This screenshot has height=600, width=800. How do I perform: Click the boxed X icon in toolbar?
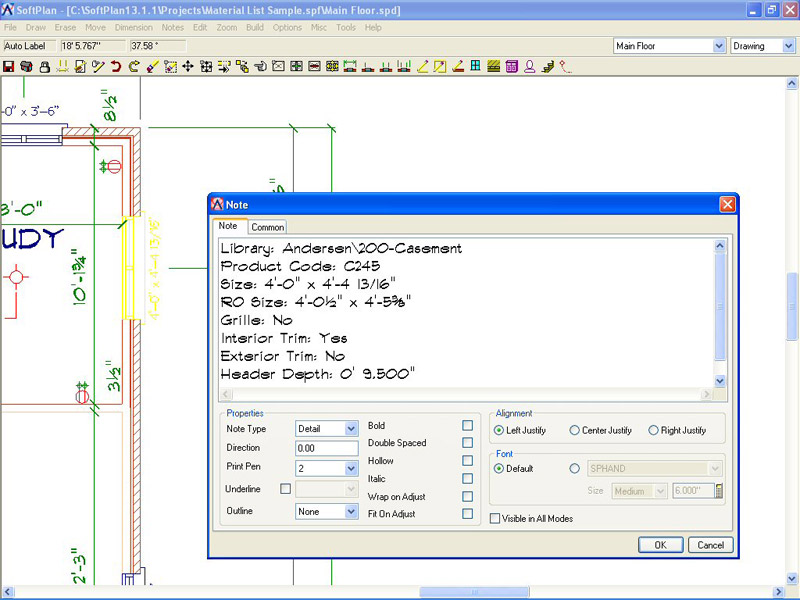(x=278, y=66)
